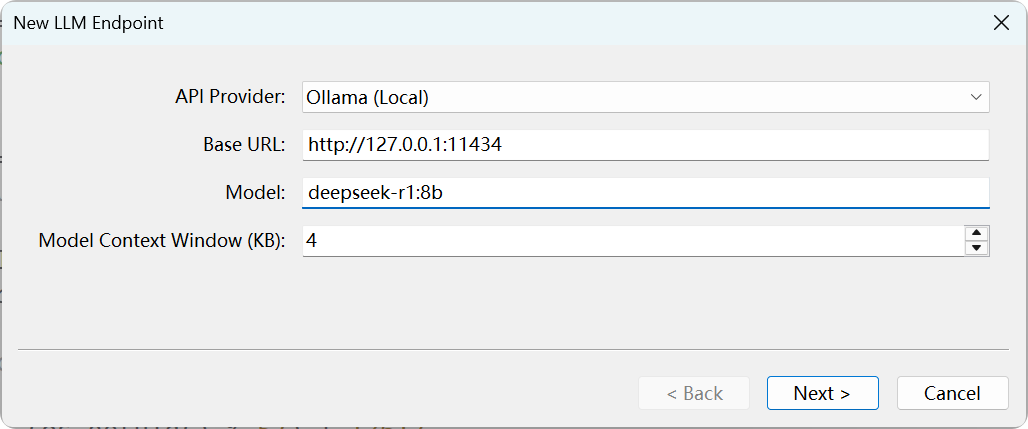The image size is (1028, 429).
Task: Click the Ollama (Local) provider selection text
Action: (368, 97)
